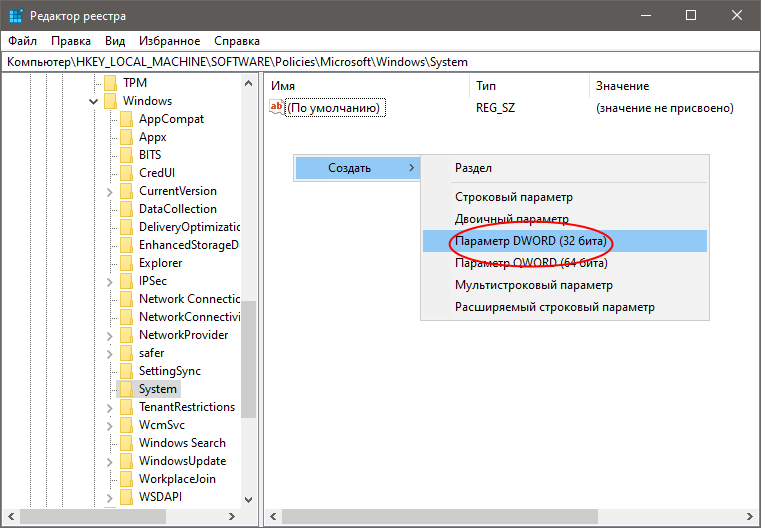Expand the NetworkProvider key

pos(110,336)
